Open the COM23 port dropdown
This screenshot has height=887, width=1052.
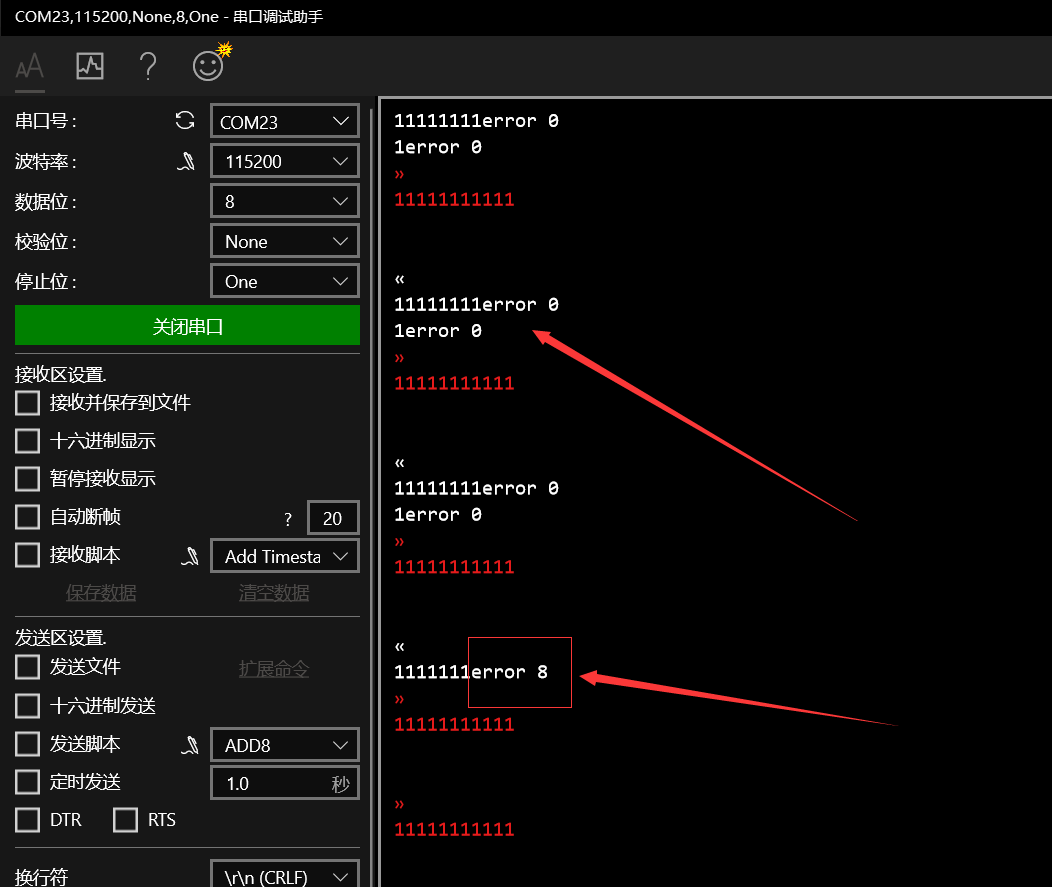point(284,122)
